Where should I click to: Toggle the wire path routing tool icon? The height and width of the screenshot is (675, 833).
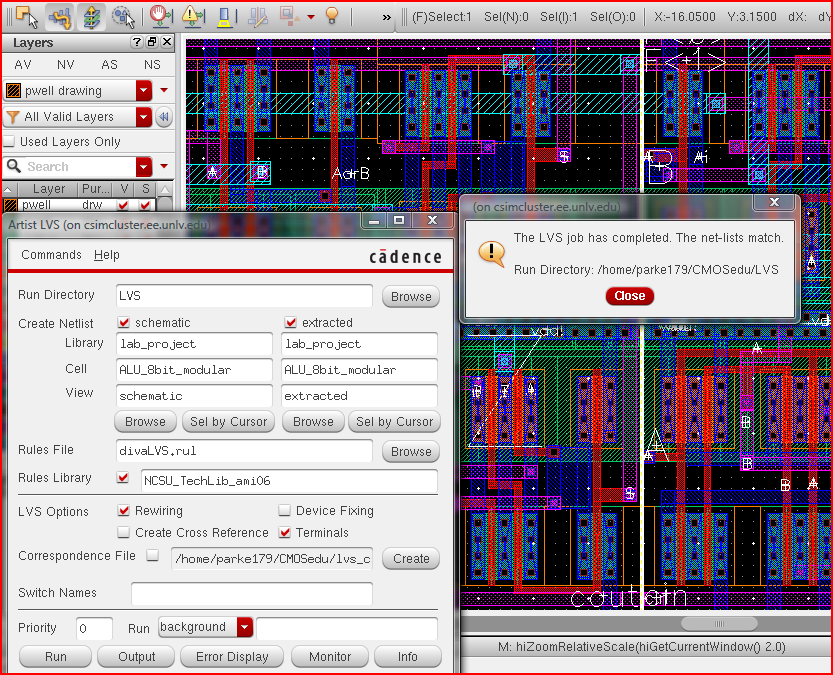pos(59,16)
